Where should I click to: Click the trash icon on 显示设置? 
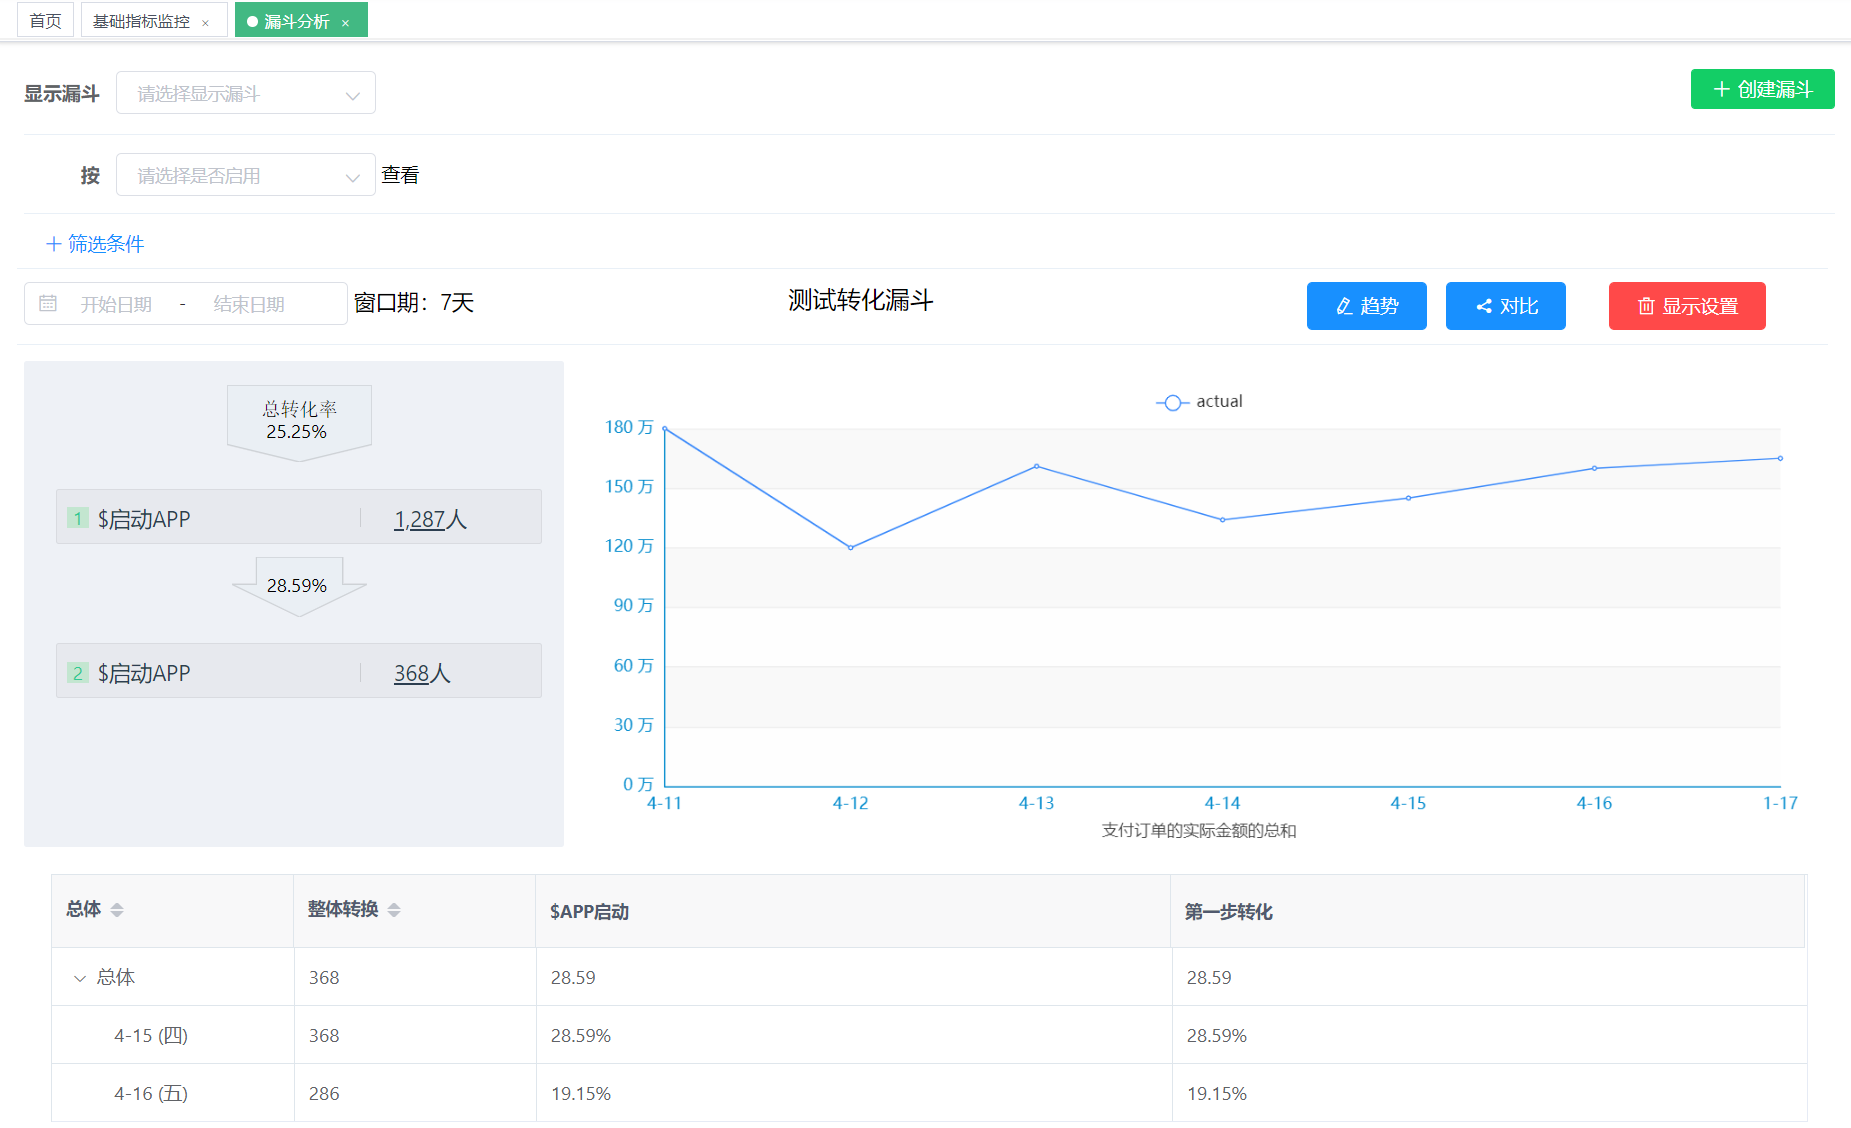[x=1646, y=306]
